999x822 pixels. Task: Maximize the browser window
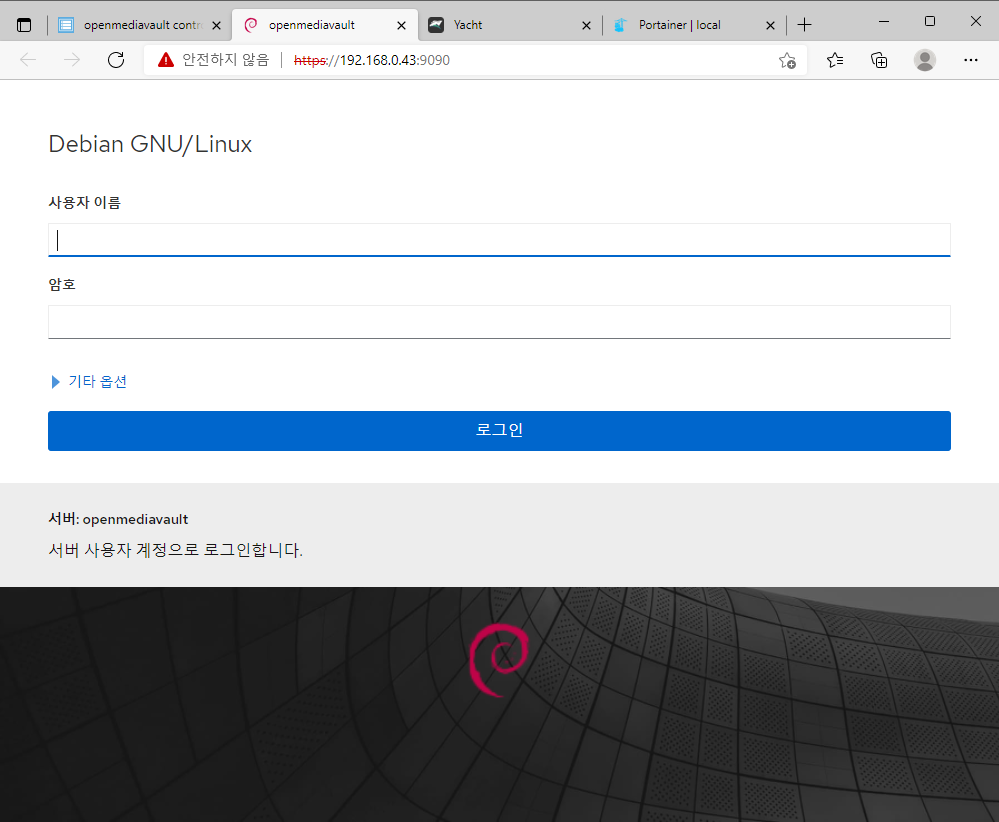(x=930, y=22)
